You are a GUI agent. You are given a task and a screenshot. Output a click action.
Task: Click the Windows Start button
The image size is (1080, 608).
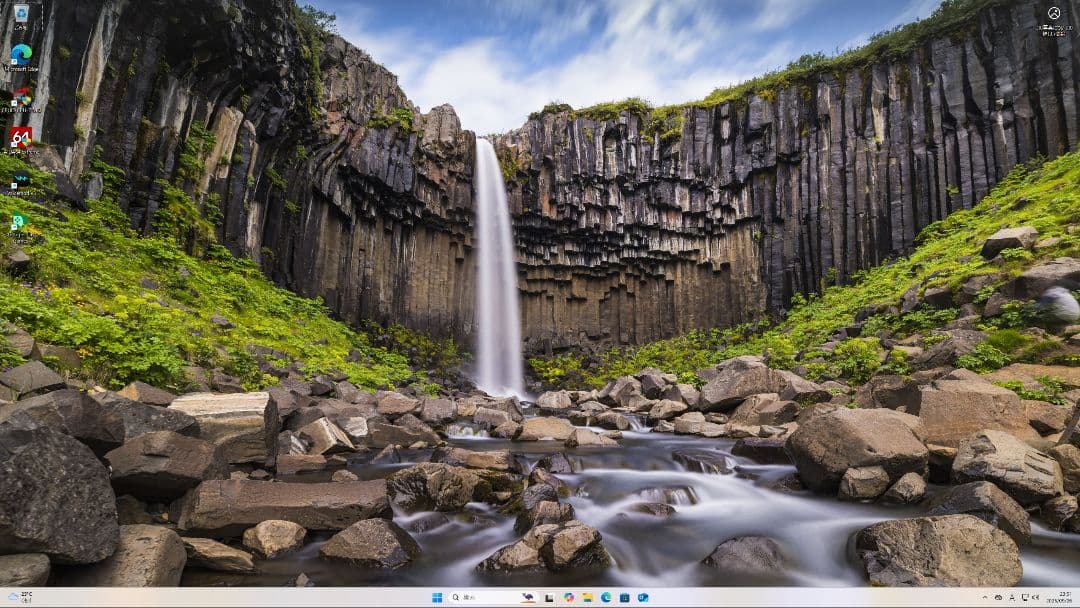click(437, 597)
